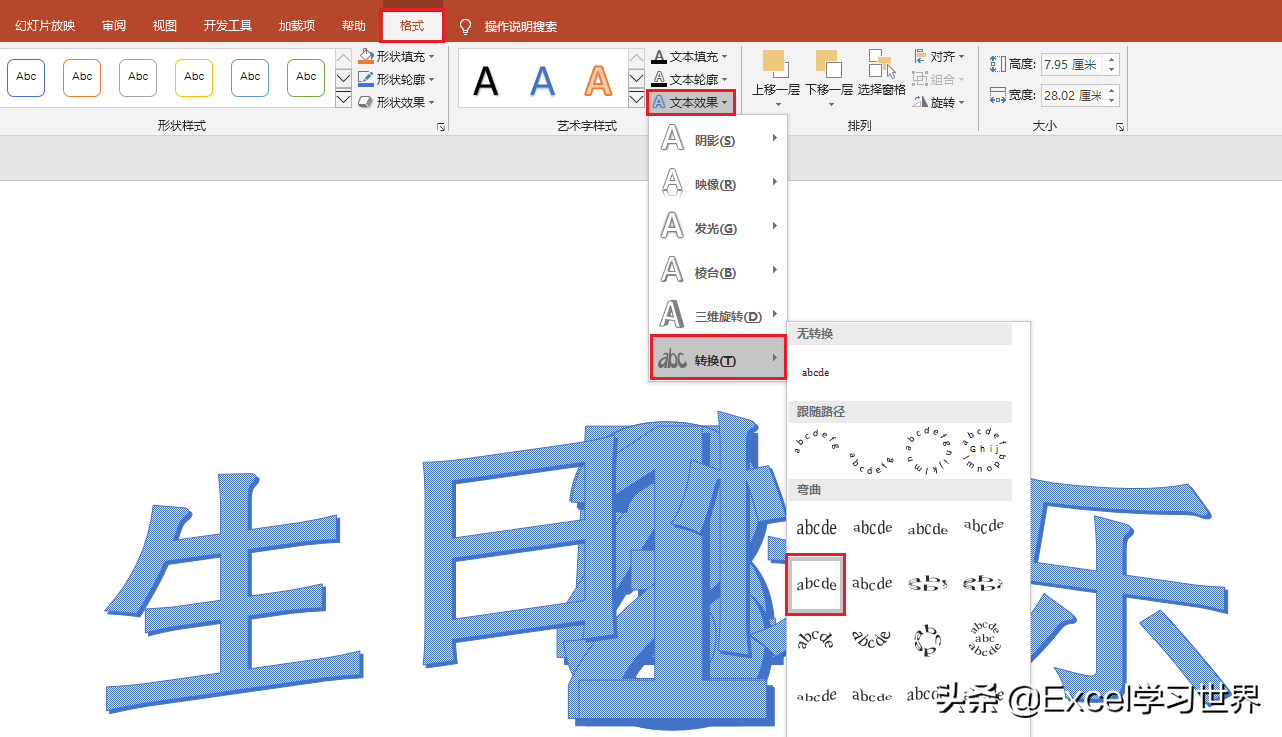Open the 形状填充 dropdown

(397, 57)
